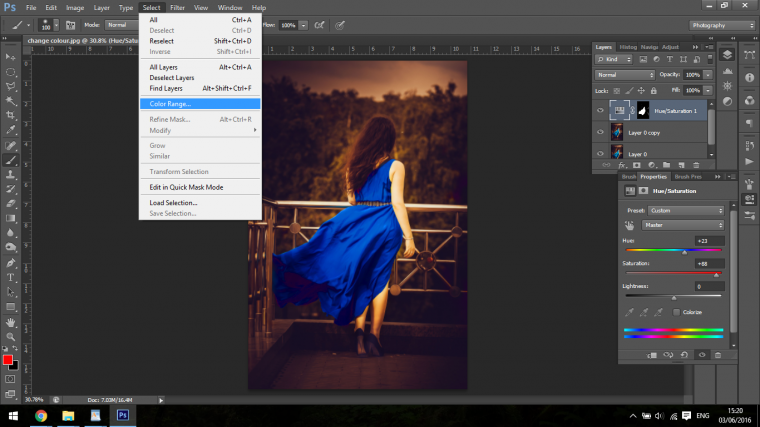Select the History Brush tool

coord(10,189)
